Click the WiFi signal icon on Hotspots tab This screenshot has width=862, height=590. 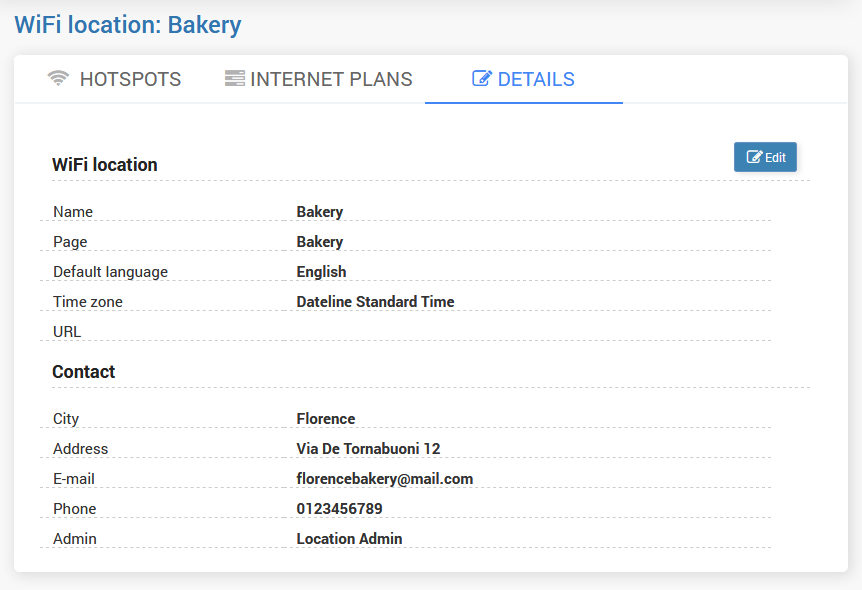(58, 79)
